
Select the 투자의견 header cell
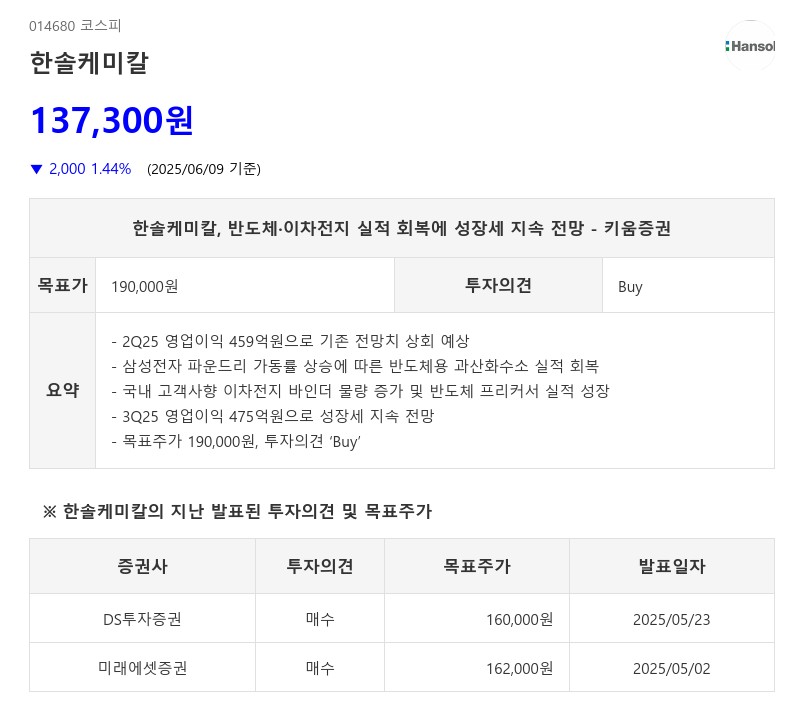(498, 285)
